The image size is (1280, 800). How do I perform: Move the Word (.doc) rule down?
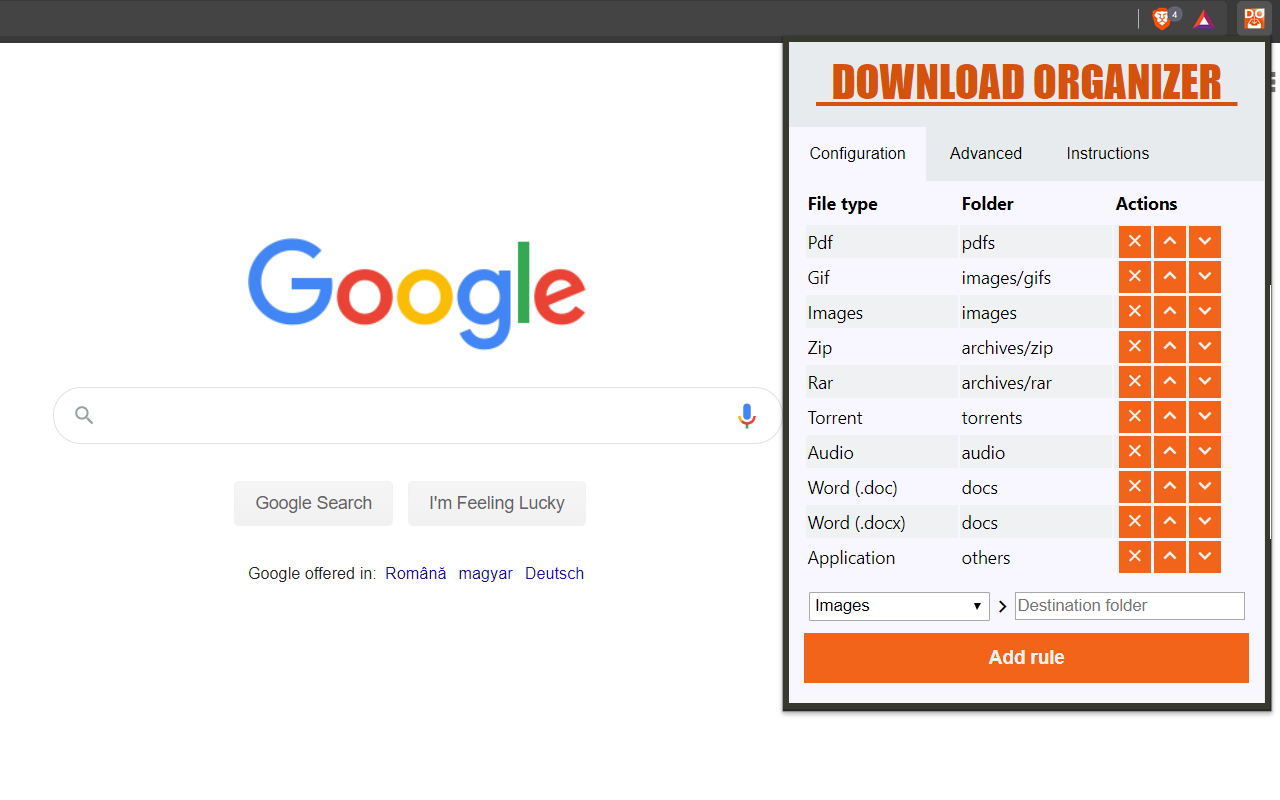click(1205, 487)
